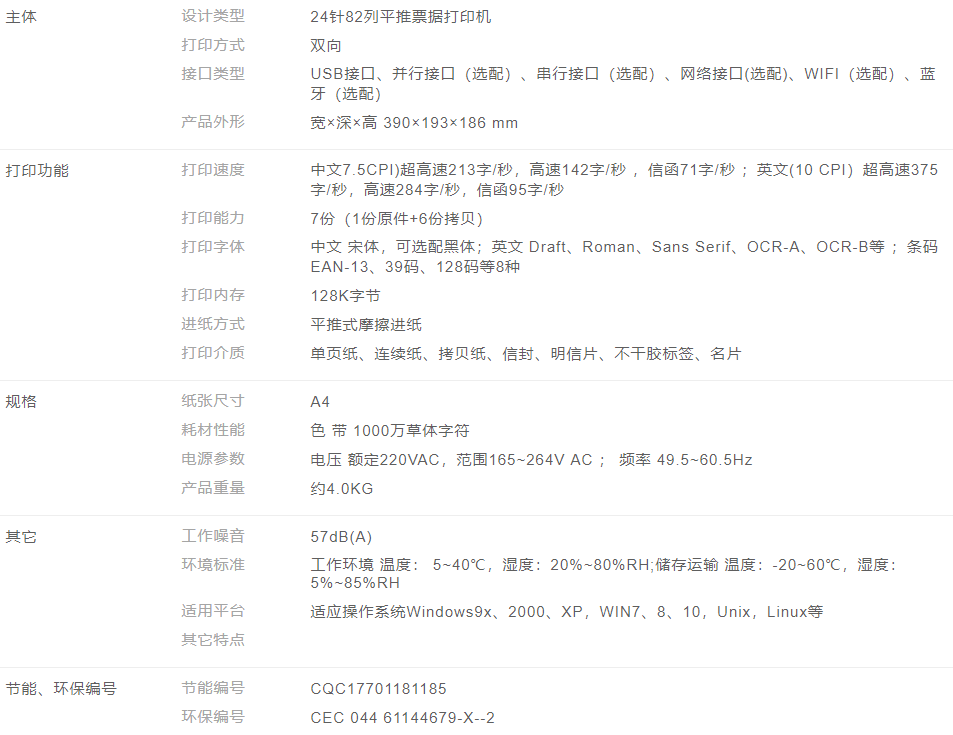
Task: Click the 57dB(A) noise value
Action: (x=341, y=537)
